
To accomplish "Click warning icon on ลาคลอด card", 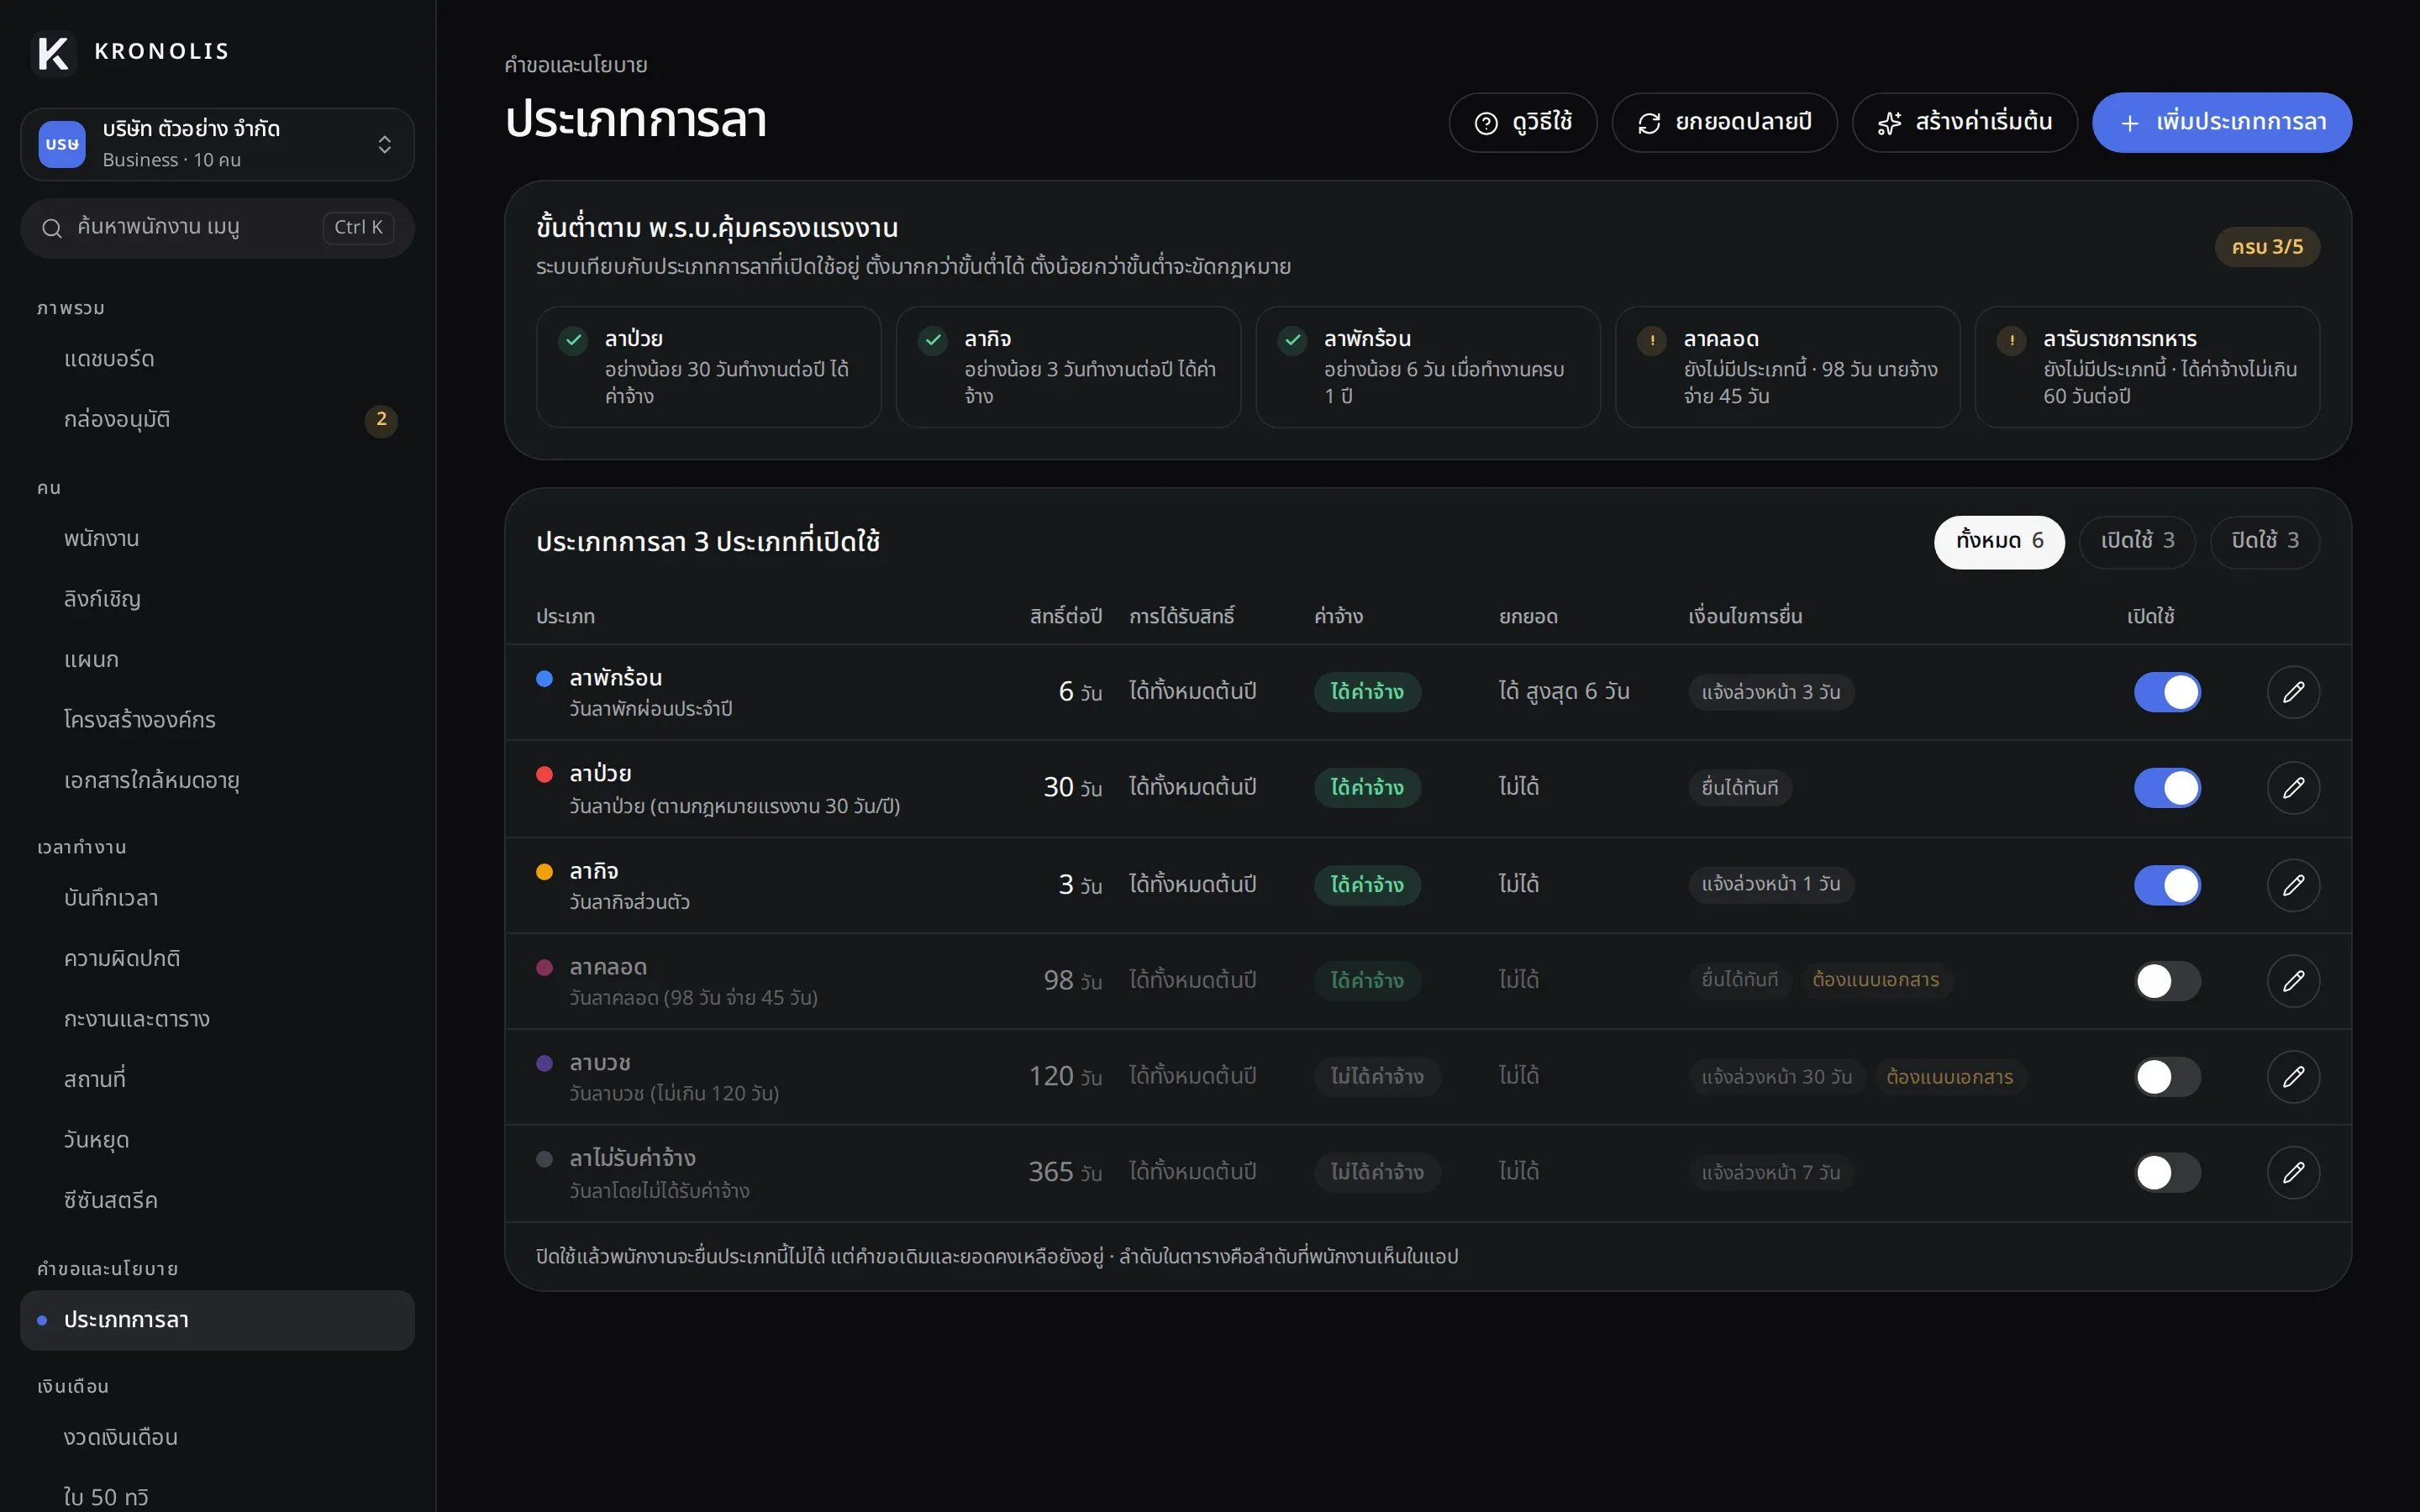I will tap(1652, 340).
